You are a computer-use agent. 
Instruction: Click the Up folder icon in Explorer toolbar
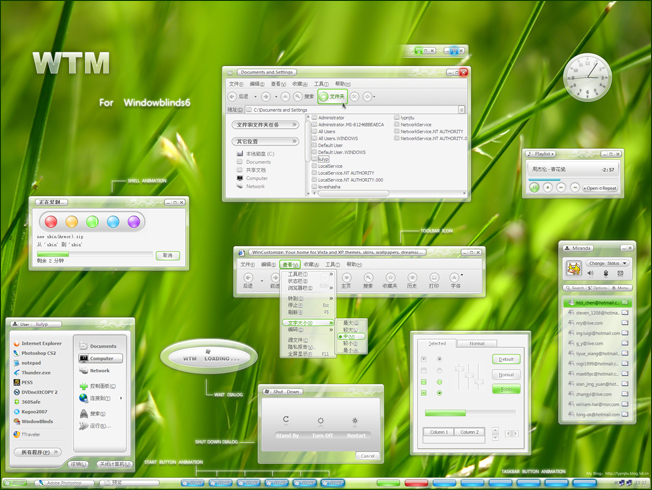285,97
